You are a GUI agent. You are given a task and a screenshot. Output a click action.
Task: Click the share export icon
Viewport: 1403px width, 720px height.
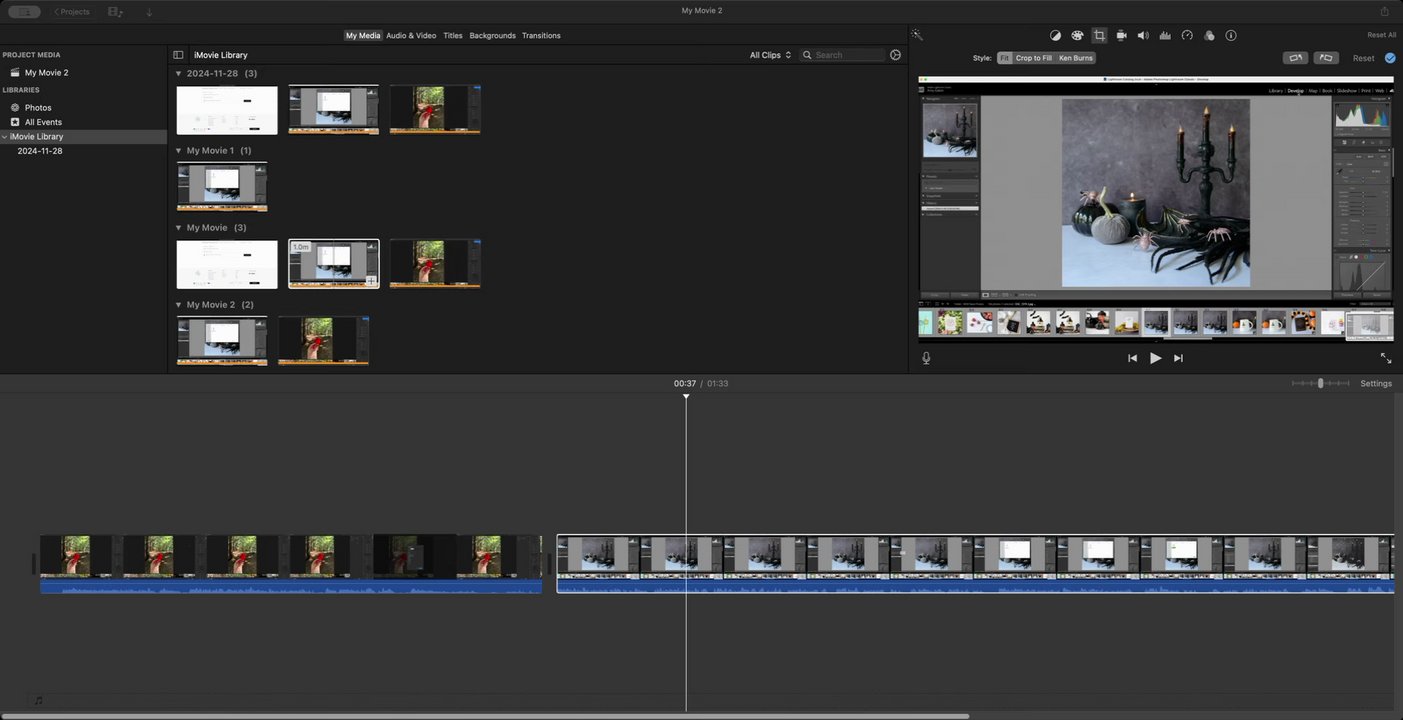point(1385,11)
